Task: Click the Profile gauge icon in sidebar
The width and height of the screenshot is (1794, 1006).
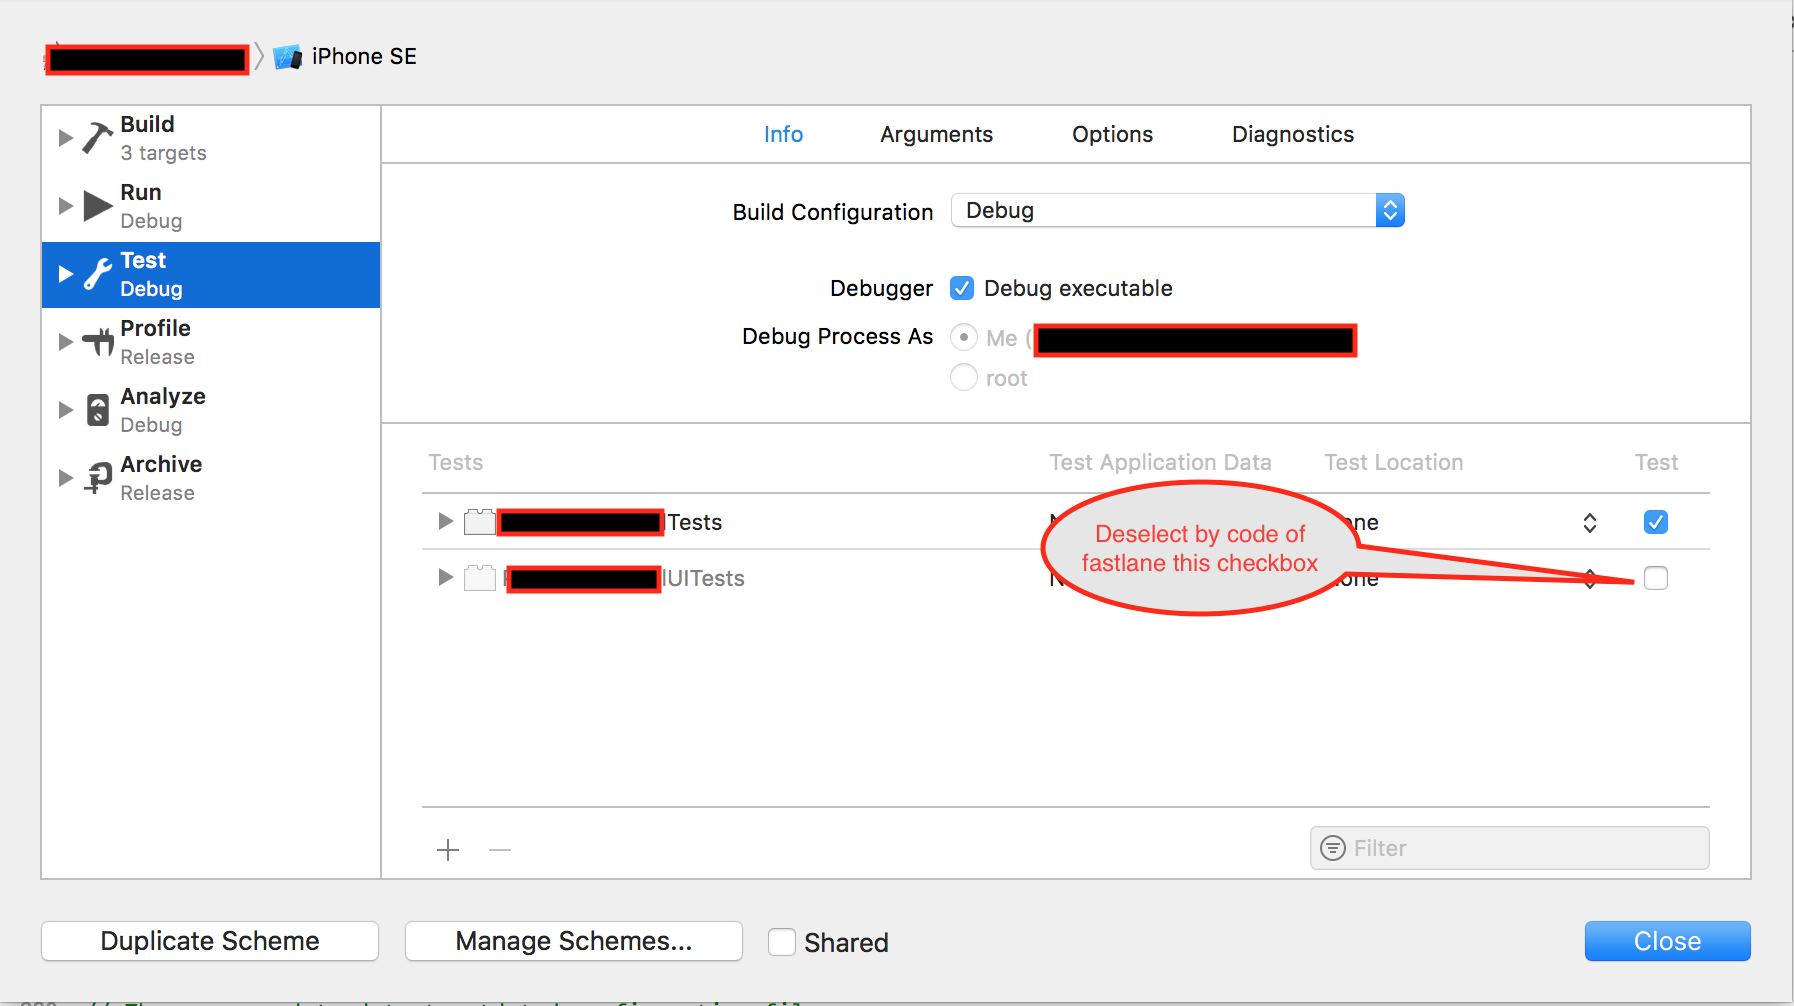Action: (96, 341)
